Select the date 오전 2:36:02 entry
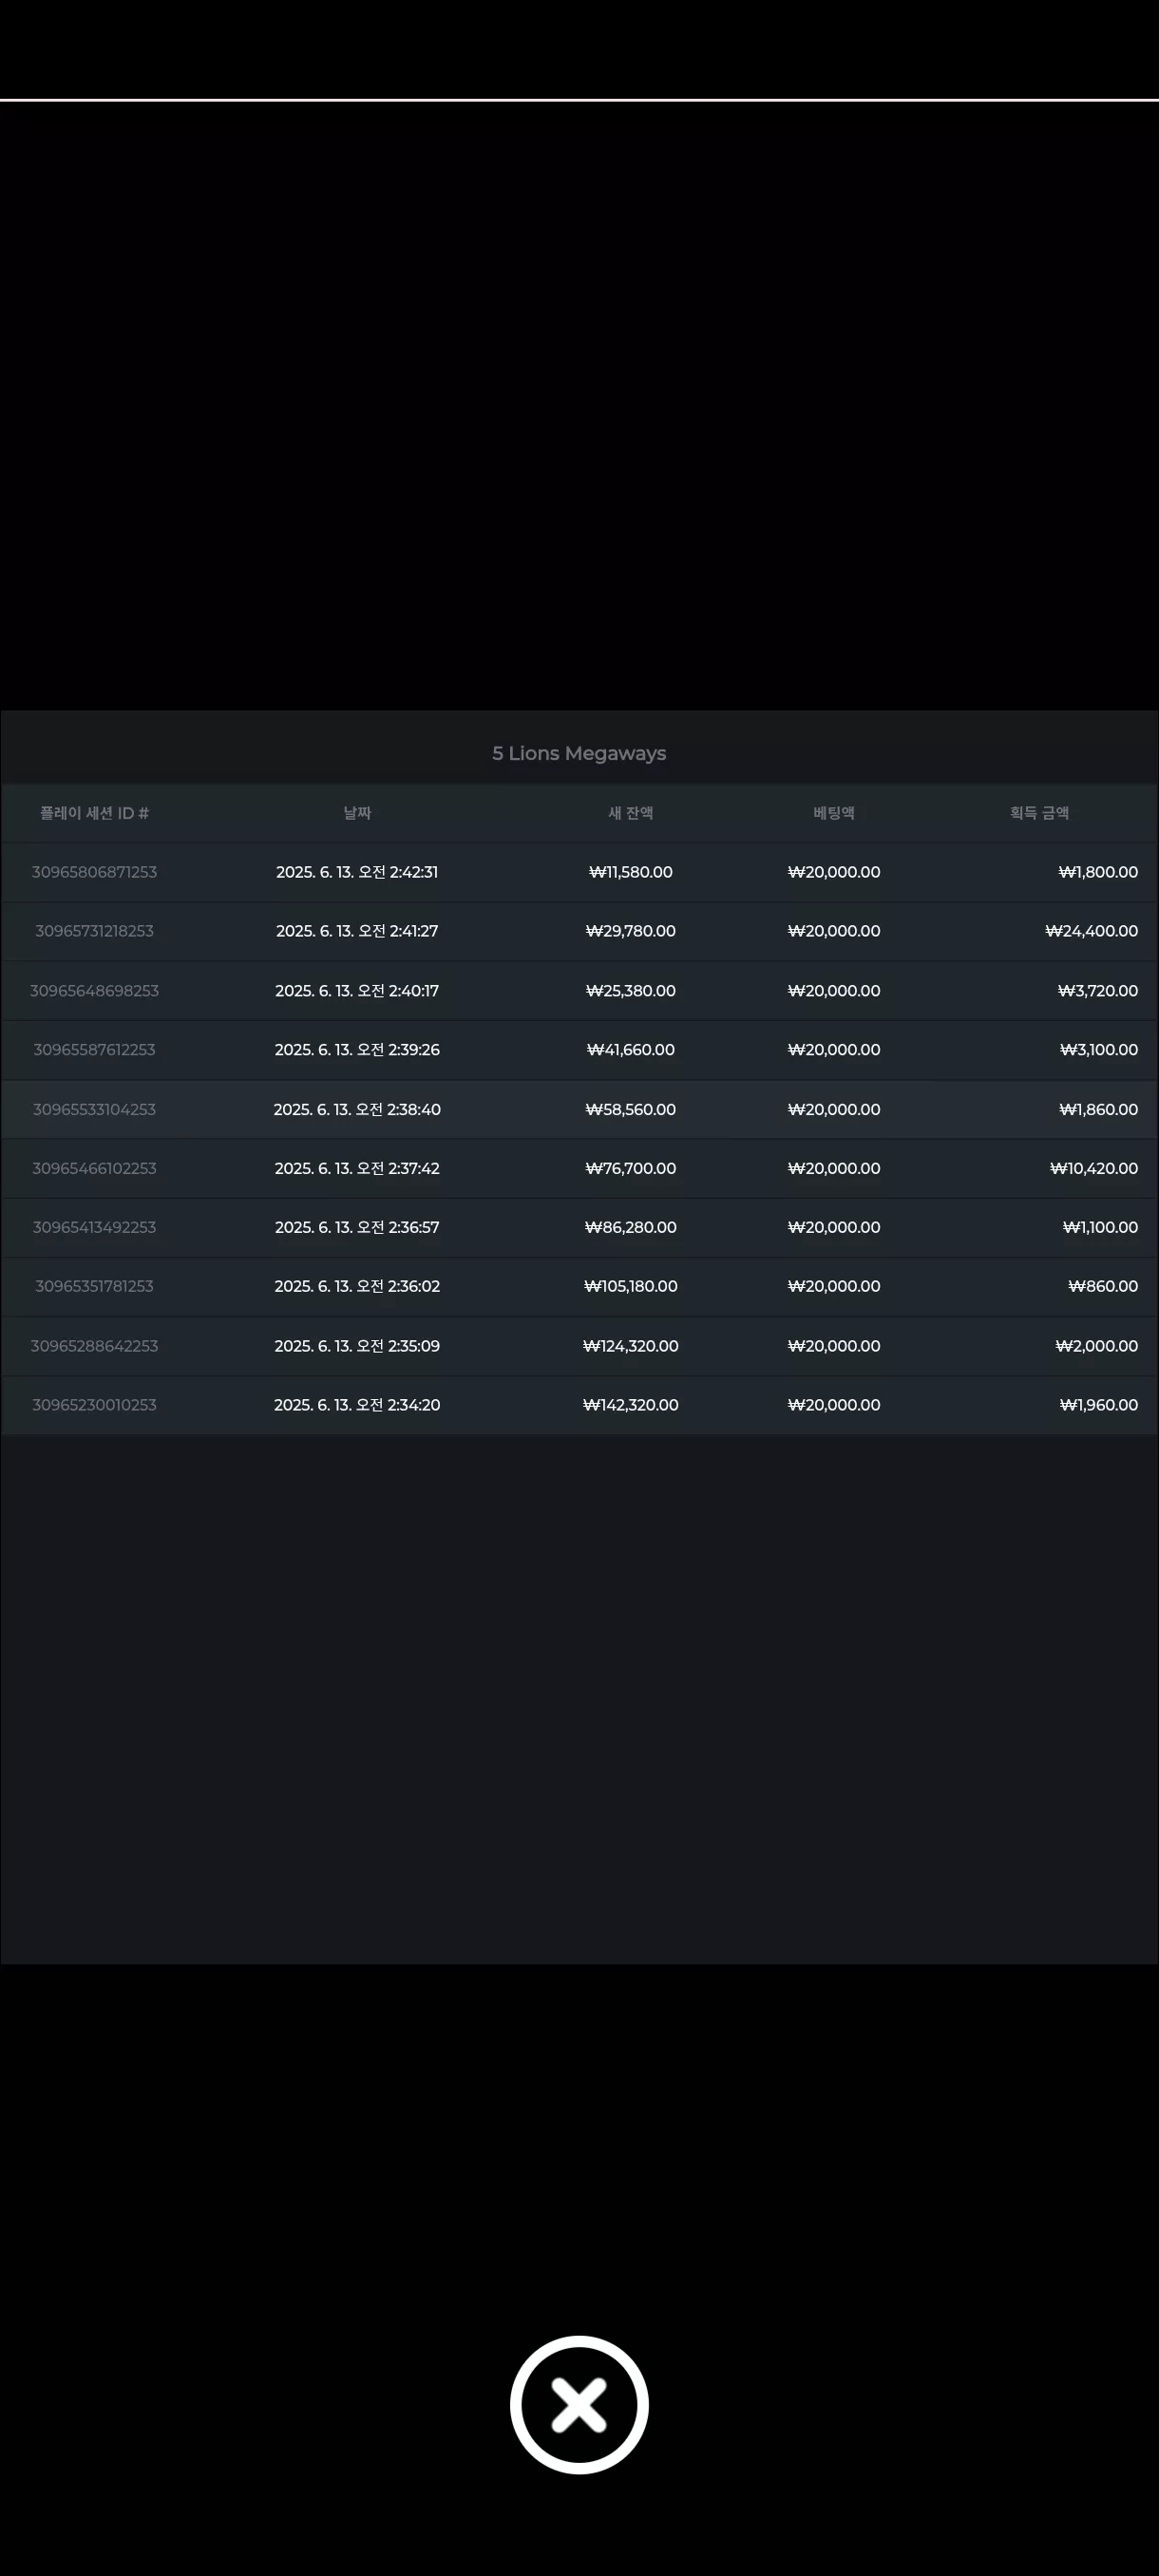This screenshot has height=2576, width=1159. (357, 1286)
